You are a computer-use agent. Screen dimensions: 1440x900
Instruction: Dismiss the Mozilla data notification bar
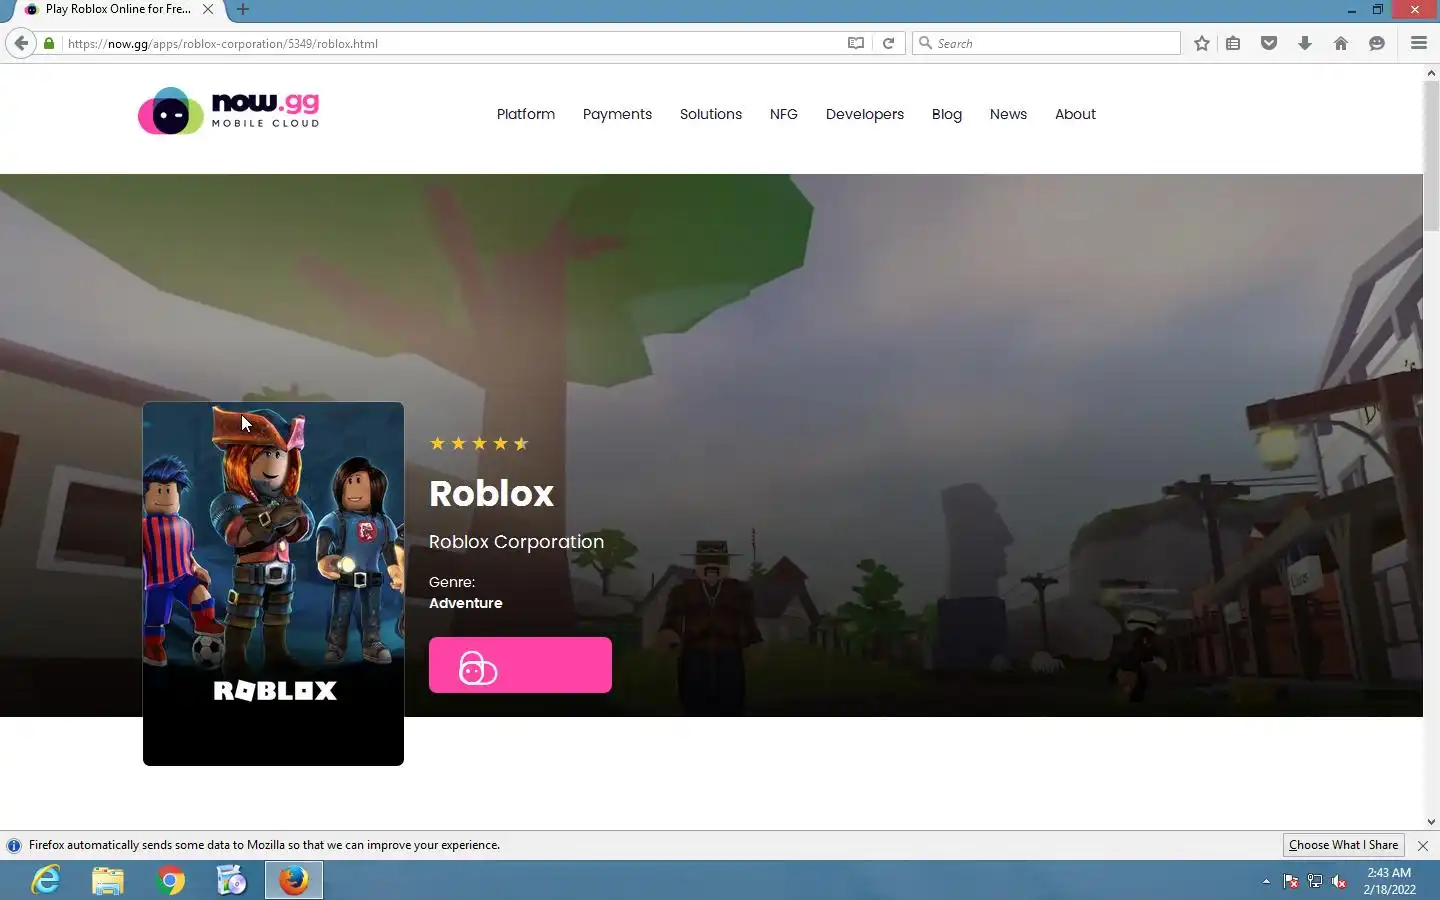click(x=1423, y=846)
